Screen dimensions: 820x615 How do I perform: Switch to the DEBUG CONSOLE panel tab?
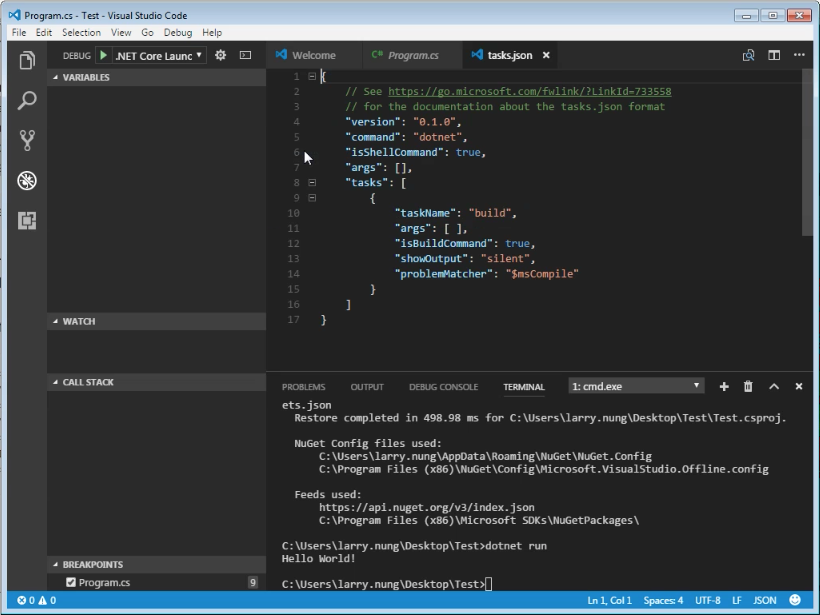443,387
